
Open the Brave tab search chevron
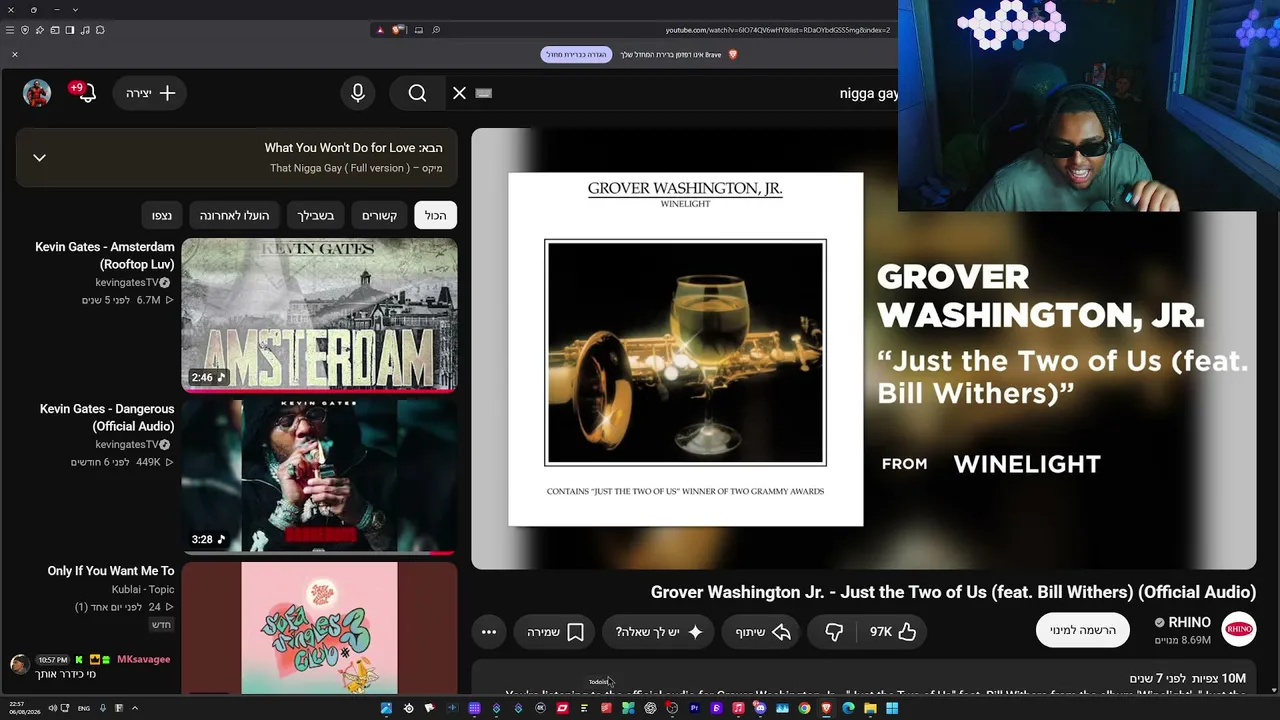[75, 10]
